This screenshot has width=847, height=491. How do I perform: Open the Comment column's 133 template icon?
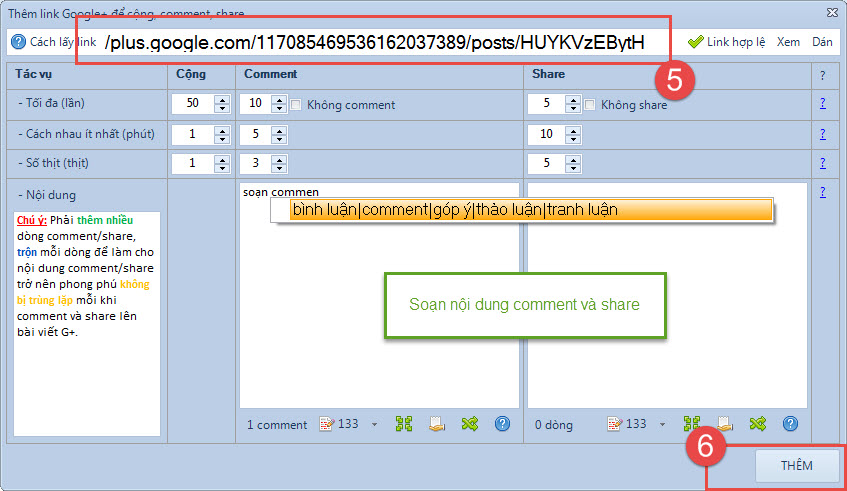pos(327,424)
